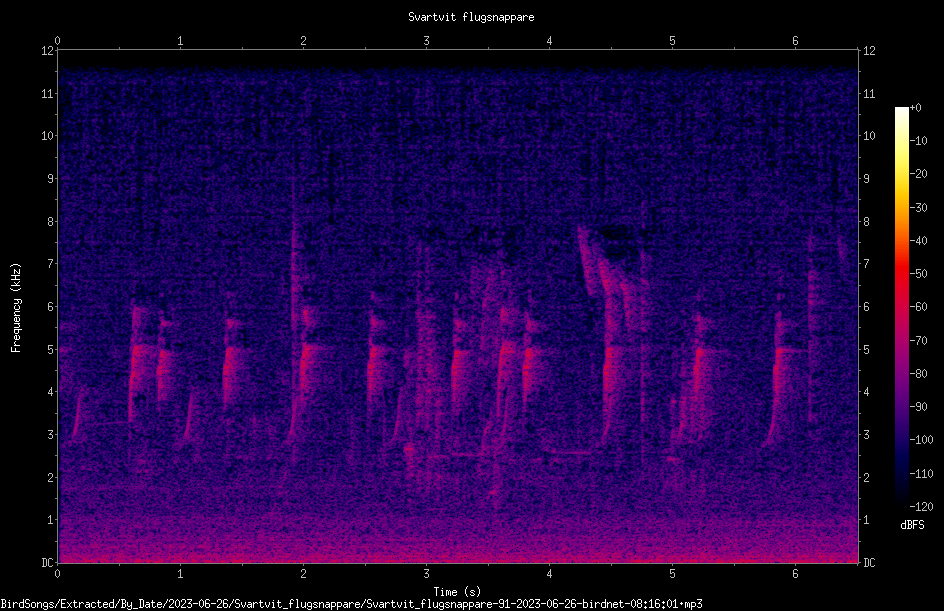This screenshot has height=611, width=944.
Task: Click the '1' tick on the top time axis
Action: [x=180, y=41]
